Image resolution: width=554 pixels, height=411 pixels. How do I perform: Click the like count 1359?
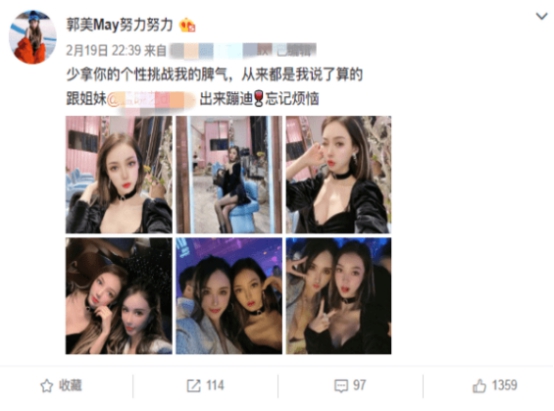[x=505, y=386]
